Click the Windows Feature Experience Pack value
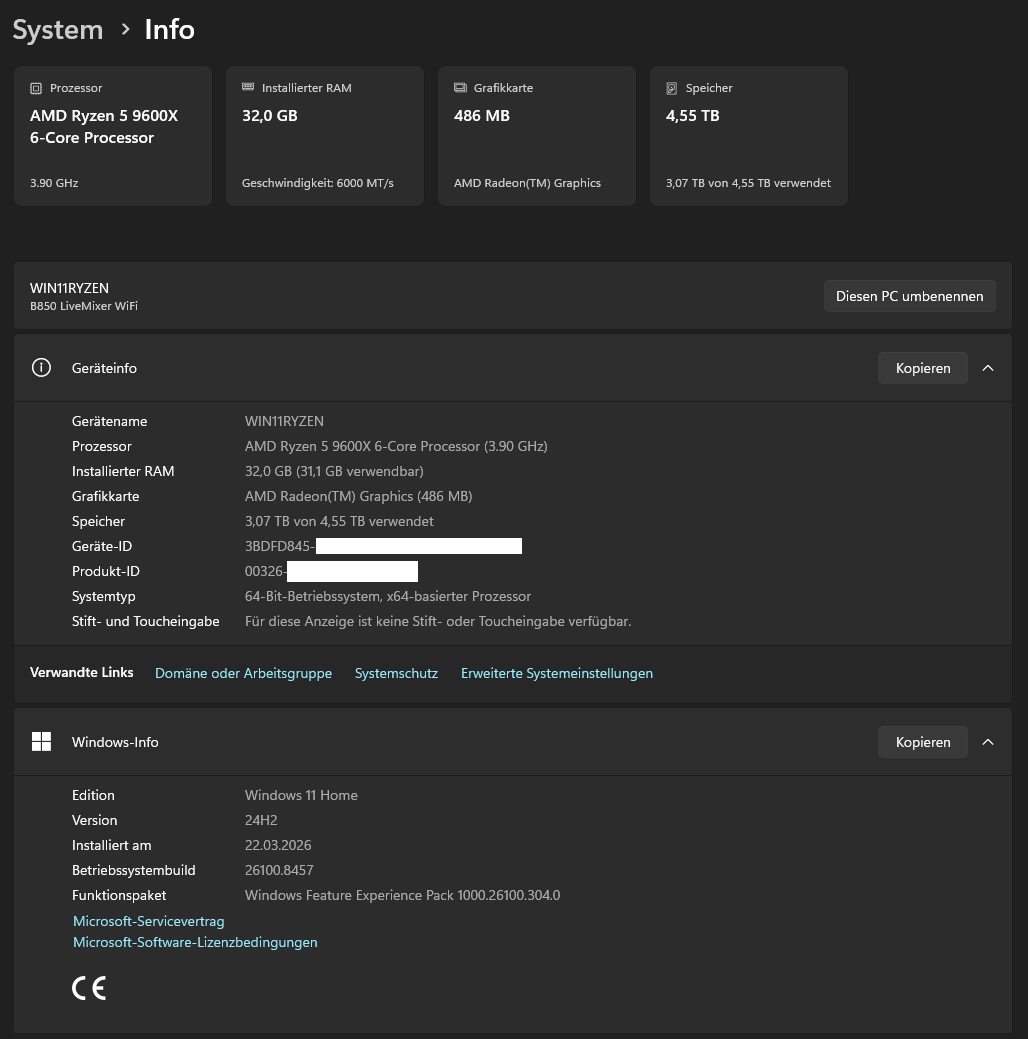Image resolution: width=1028 pixels, height=1039 pixels. tap(402, 895)
